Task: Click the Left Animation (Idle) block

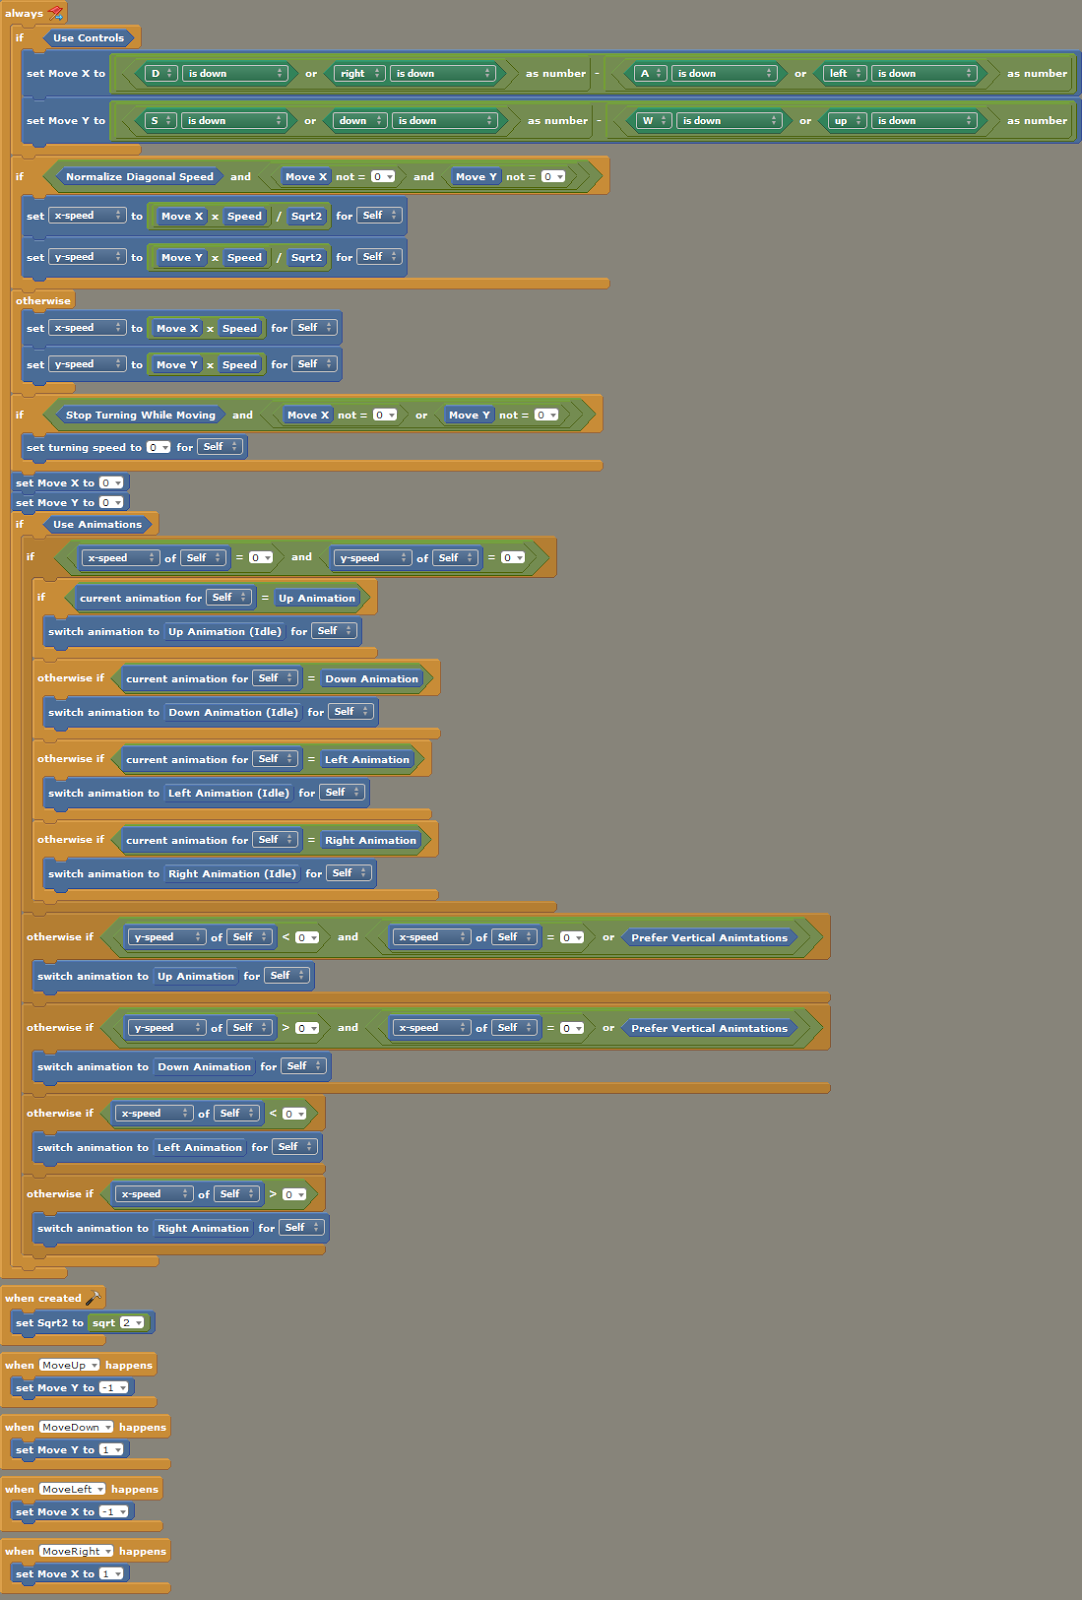Action: pyautogui.click(x=228, y=793)
